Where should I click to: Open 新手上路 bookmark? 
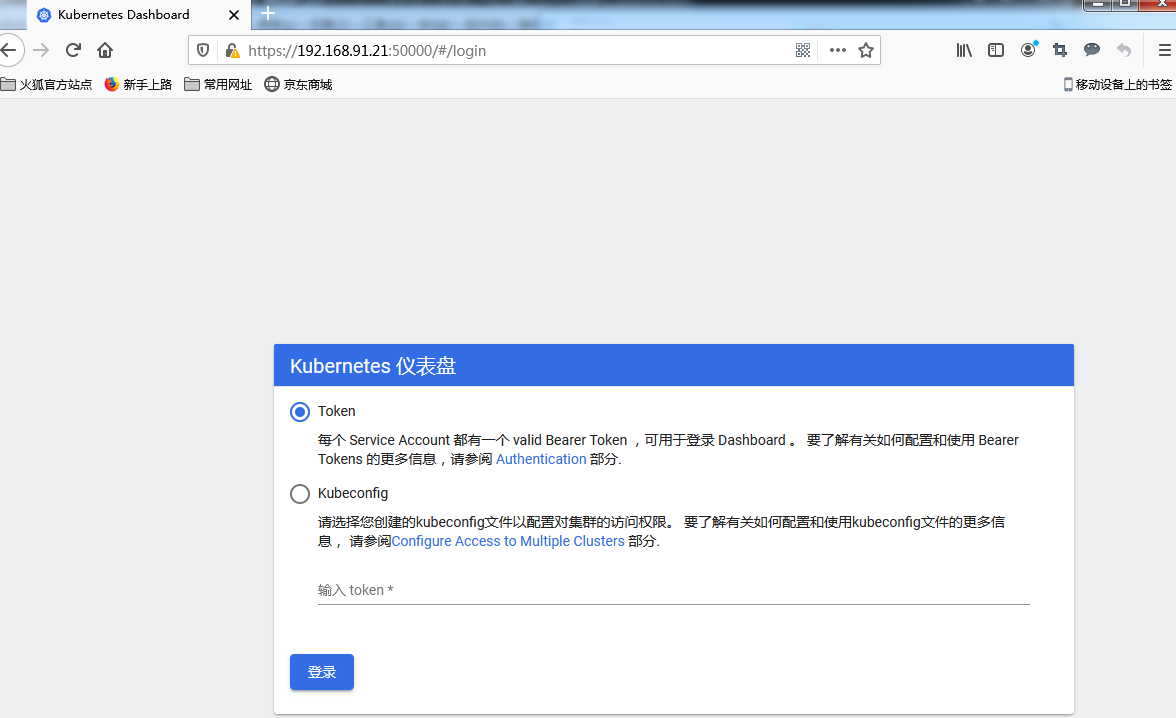pos(138,85)
